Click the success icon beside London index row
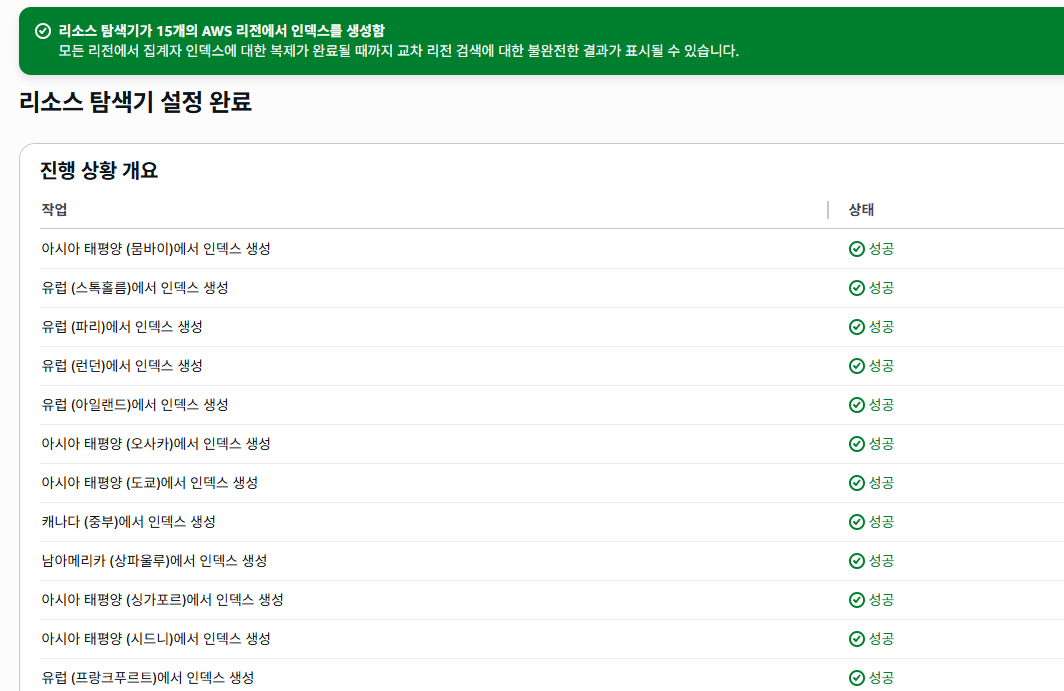Screen dimensions: 1064x691 point(857,365)
